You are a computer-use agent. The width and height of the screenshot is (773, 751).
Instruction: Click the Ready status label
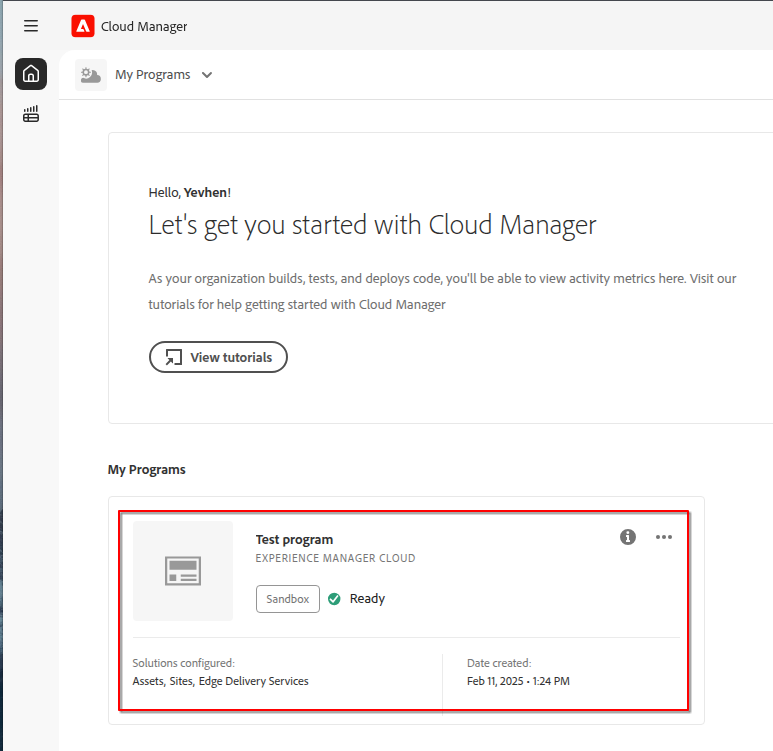367,599
